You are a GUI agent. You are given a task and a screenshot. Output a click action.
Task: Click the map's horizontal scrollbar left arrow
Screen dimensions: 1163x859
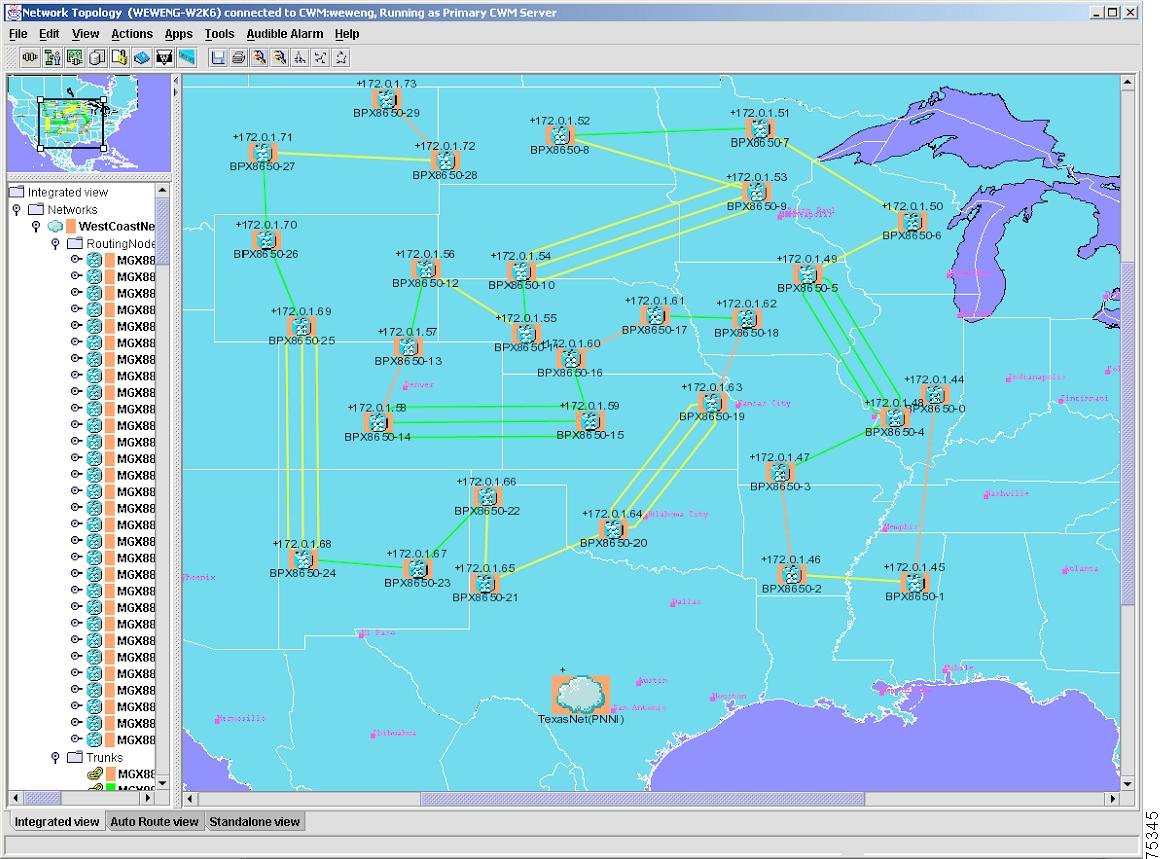pos(190,798)
